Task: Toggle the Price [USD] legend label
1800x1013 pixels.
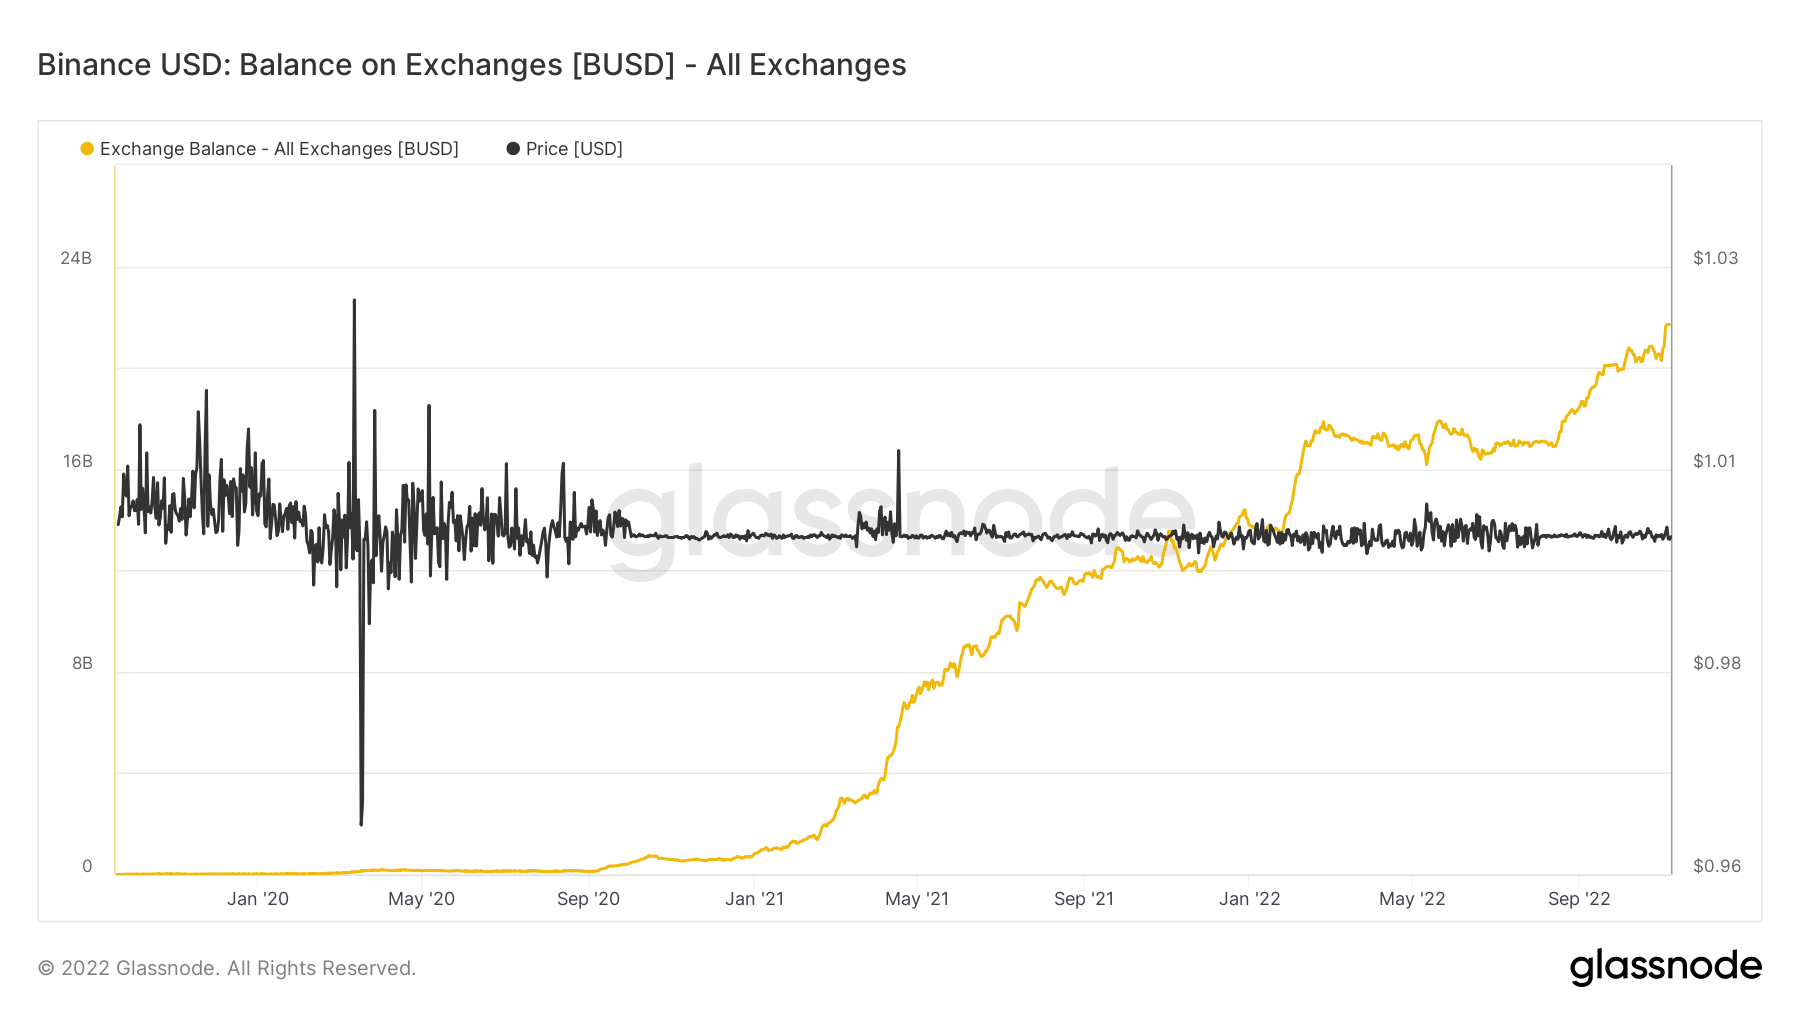Action: coord(574,149)
